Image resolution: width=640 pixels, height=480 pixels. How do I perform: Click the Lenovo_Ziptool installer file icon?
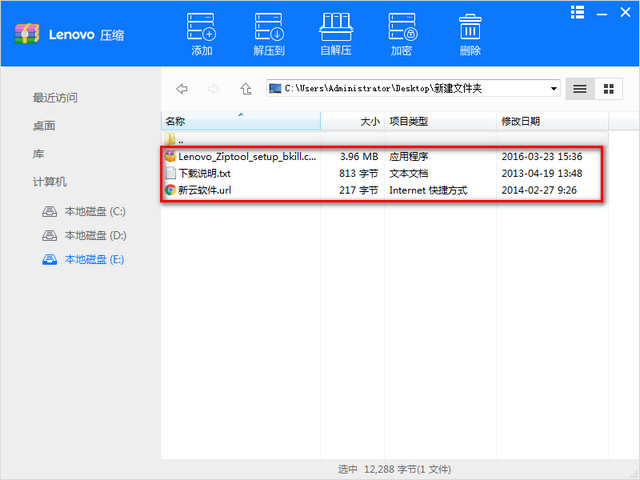170,156
